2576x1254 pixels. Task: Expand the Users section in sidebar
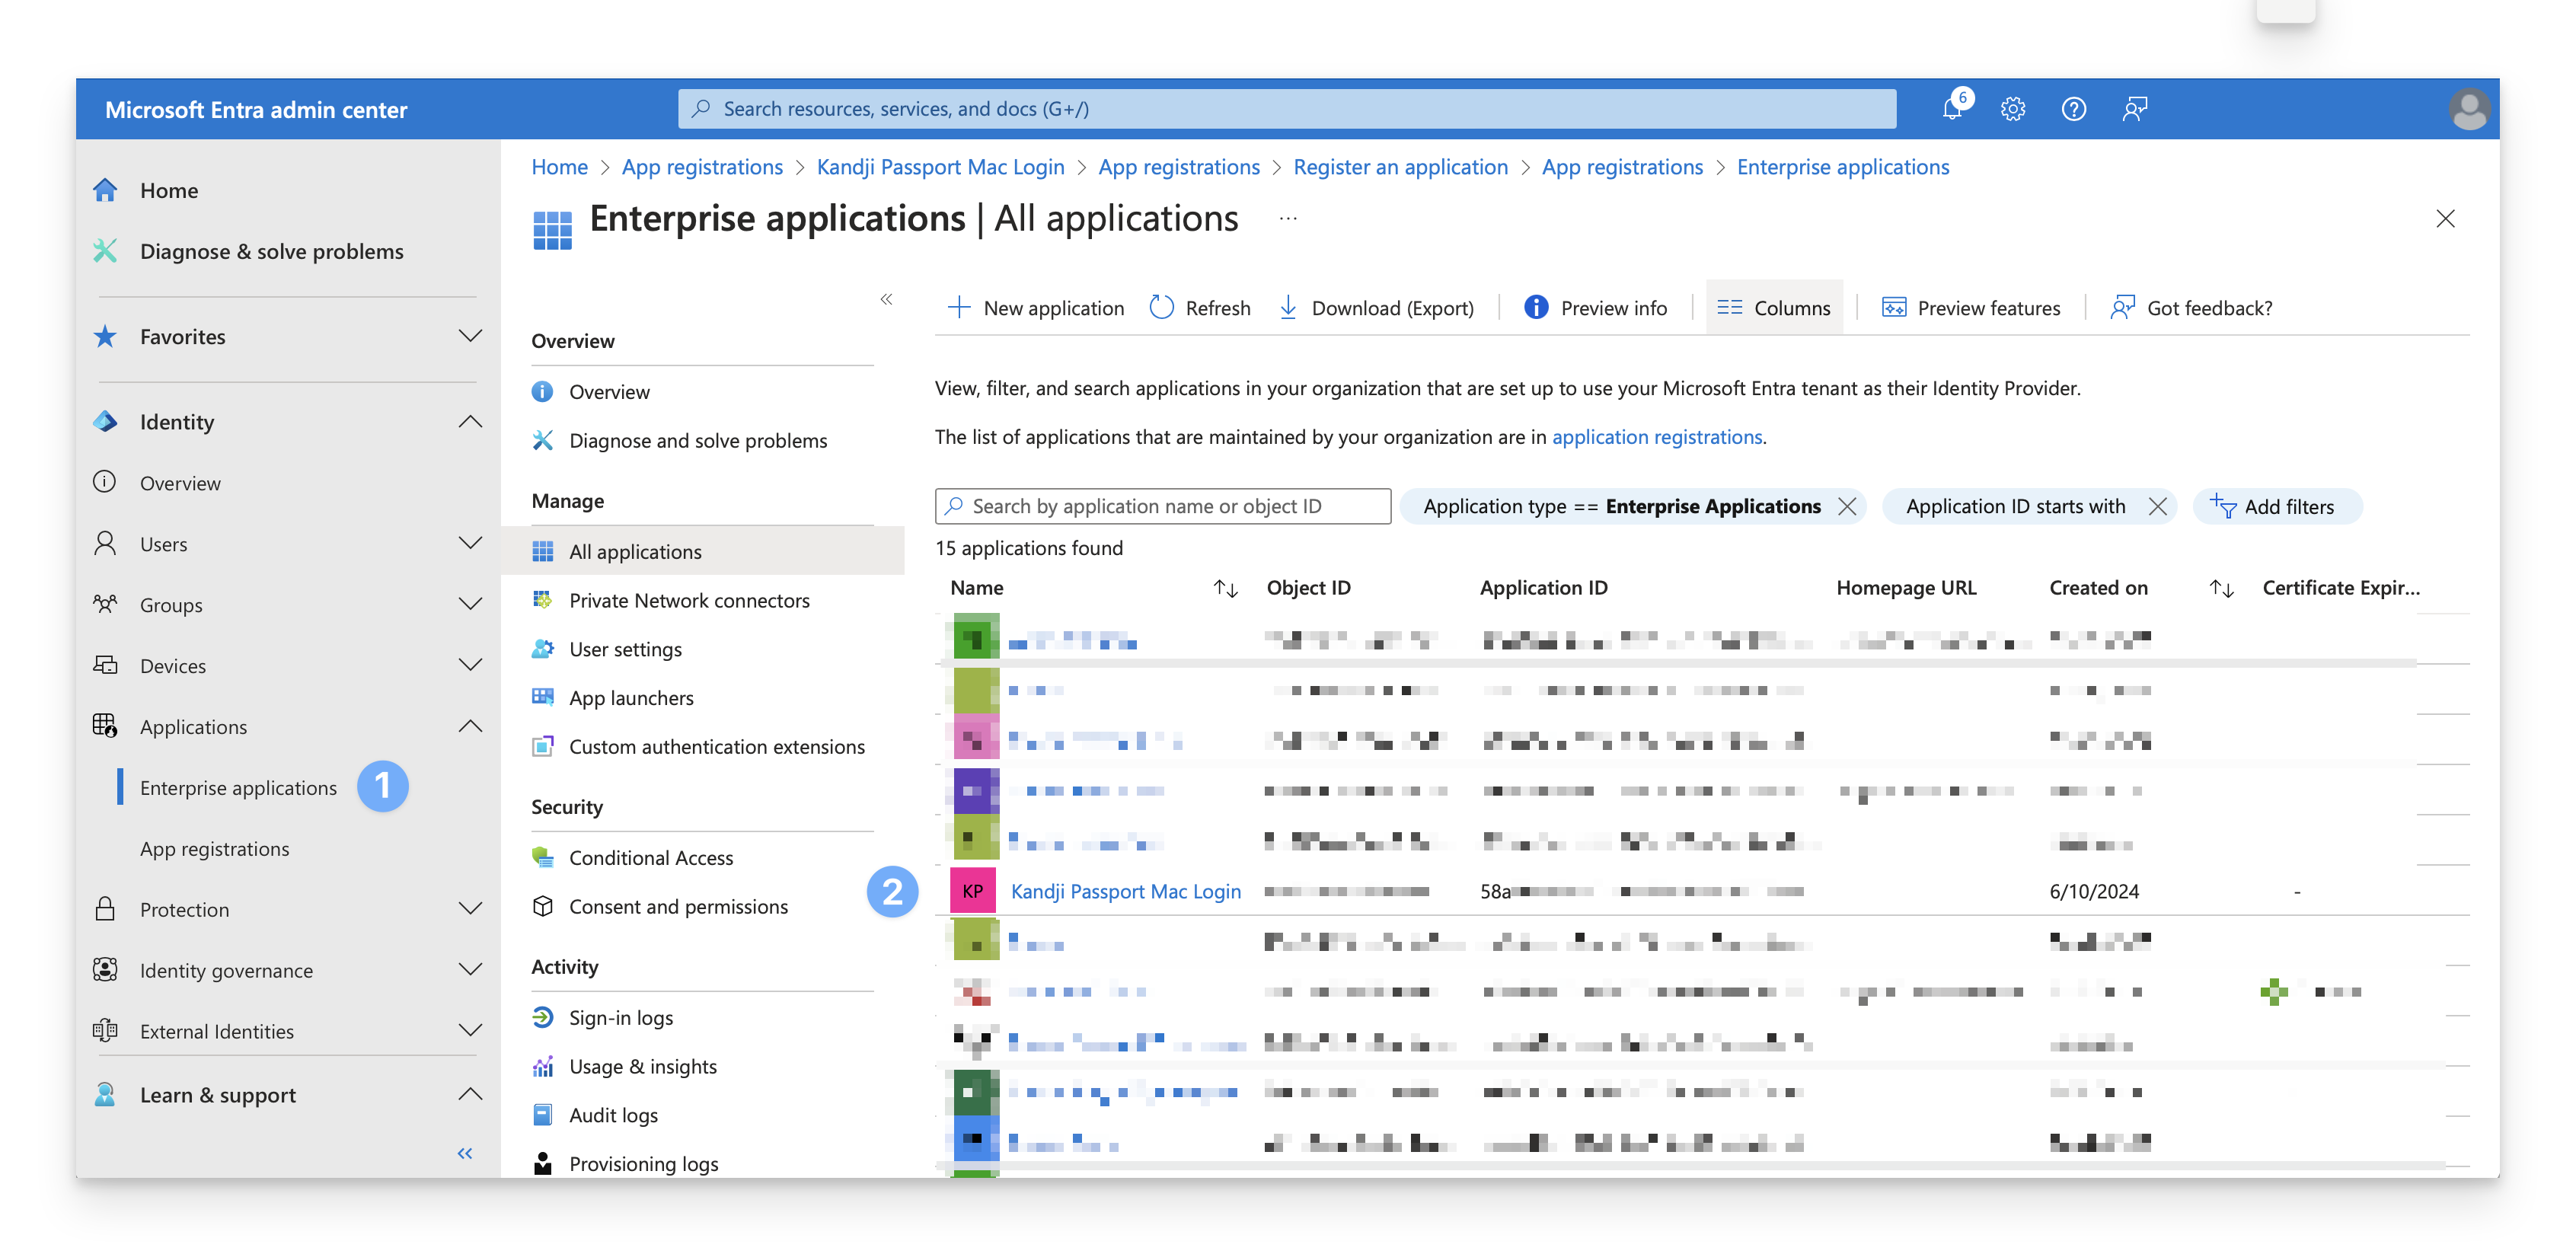pos(470,543)
